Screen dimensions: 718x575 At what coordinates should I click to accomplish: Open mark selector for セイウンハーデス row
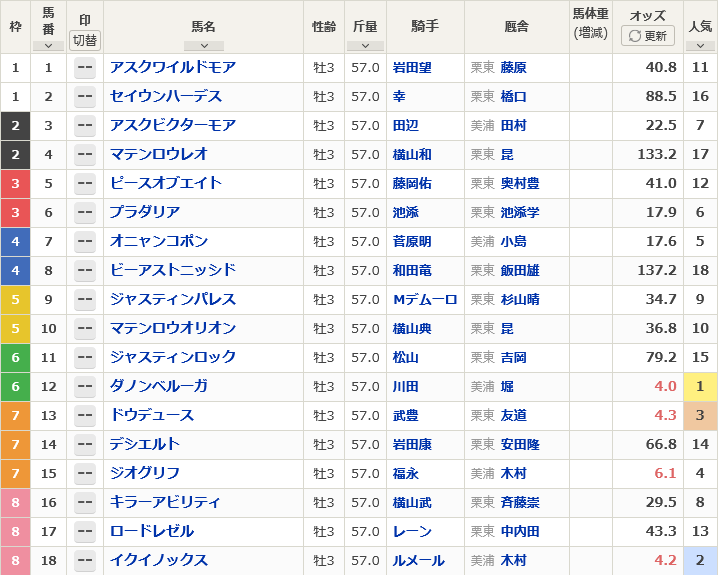85,97
